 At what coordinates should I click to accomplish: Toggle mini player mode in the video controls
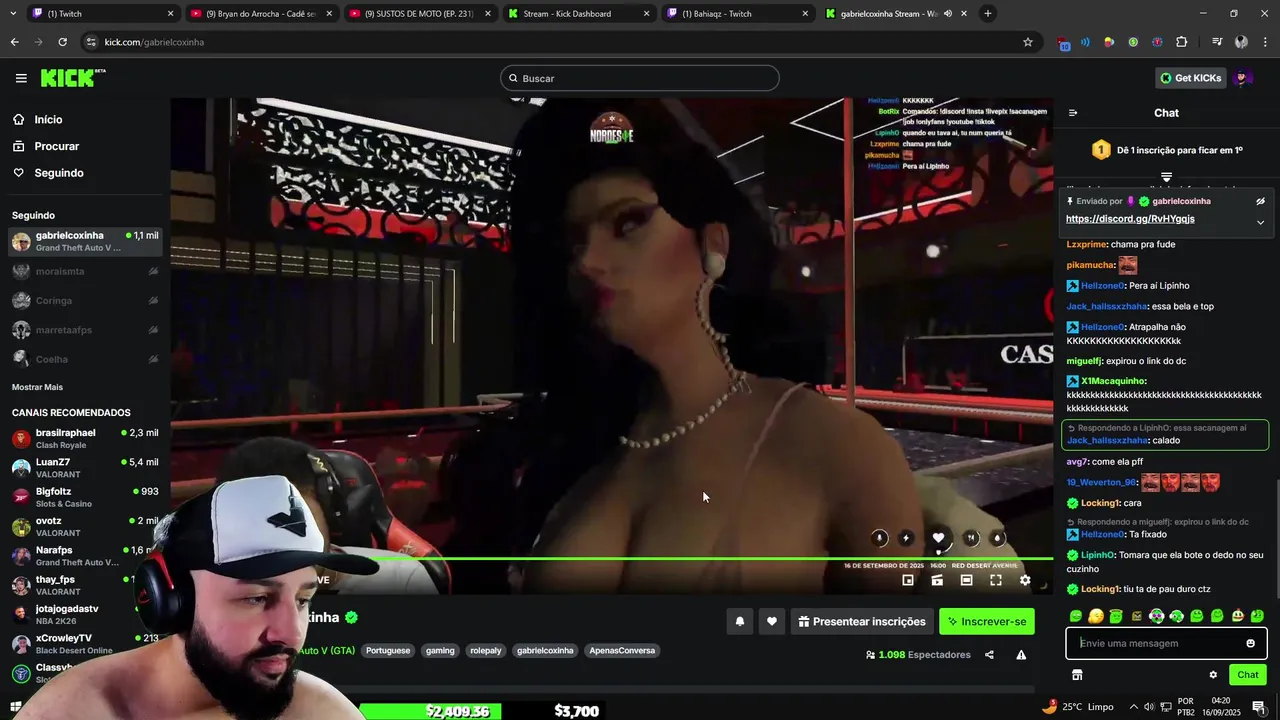pyautogui.click(x=908, y=580)
